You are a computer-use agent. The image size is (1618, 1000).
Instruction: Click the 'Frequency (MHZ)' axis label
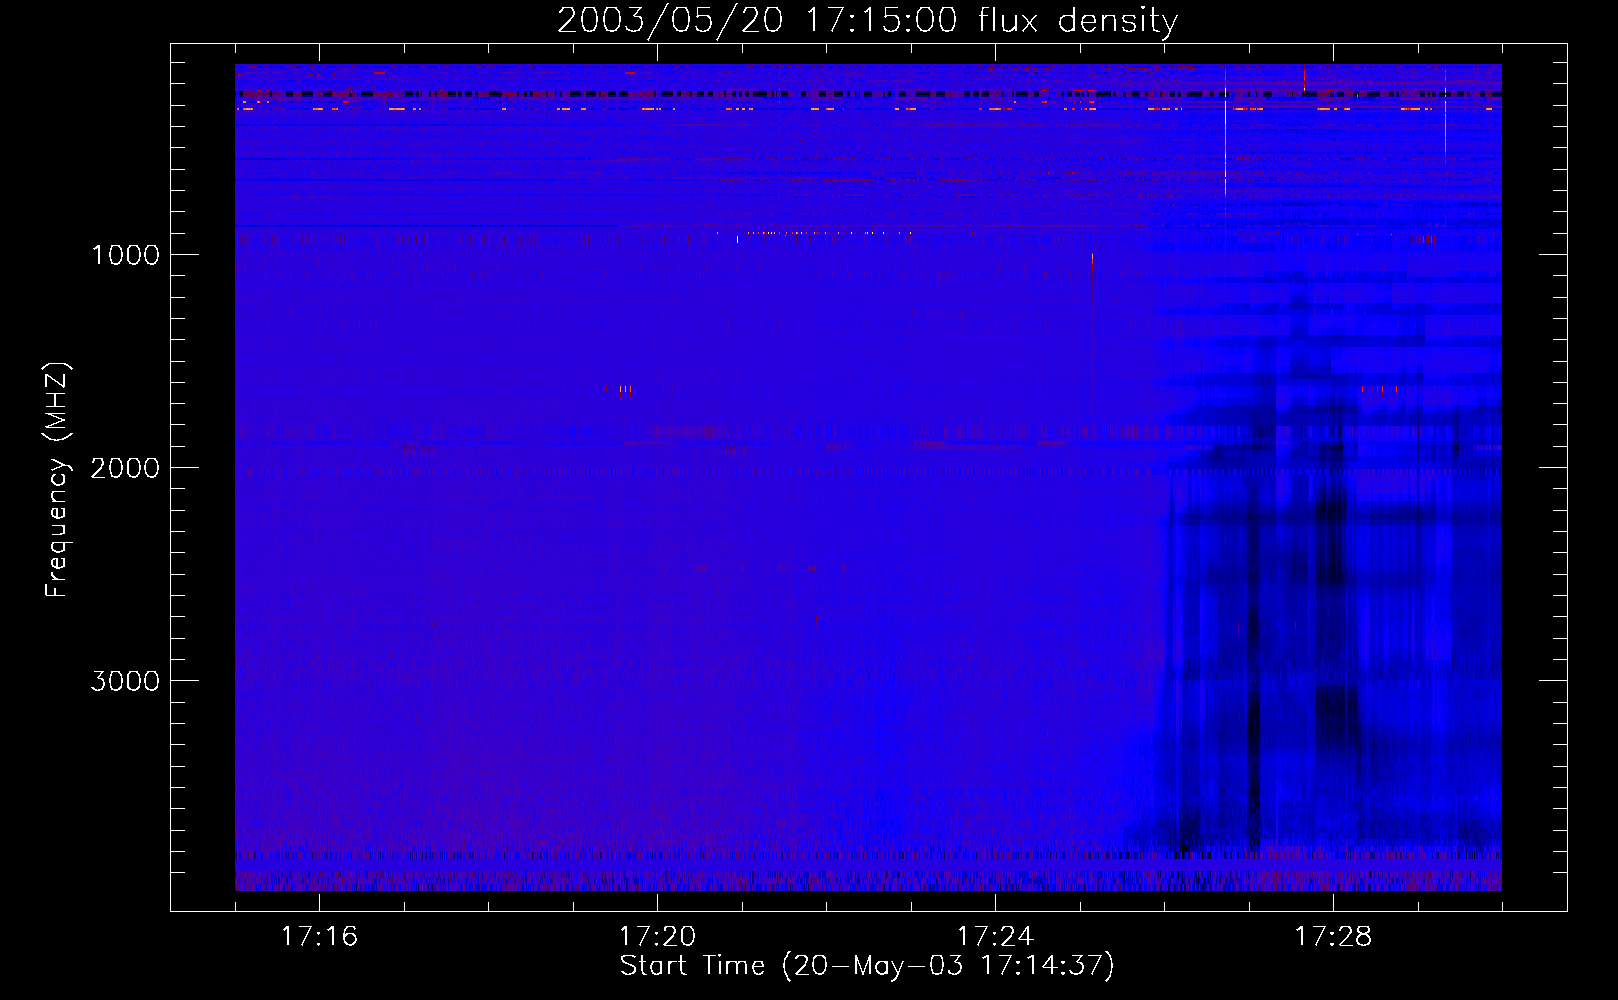pos(57,480)
